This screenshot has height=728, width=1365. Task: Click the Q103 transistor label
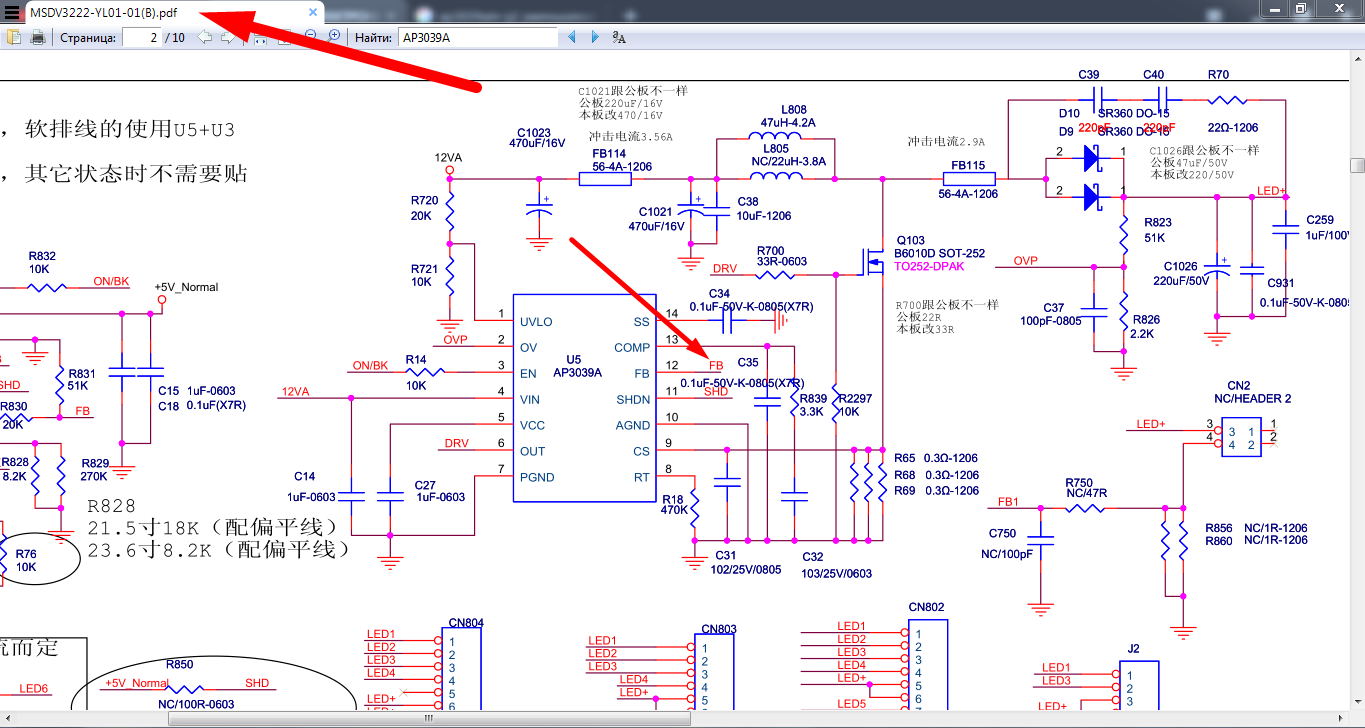tap(911, 241)
